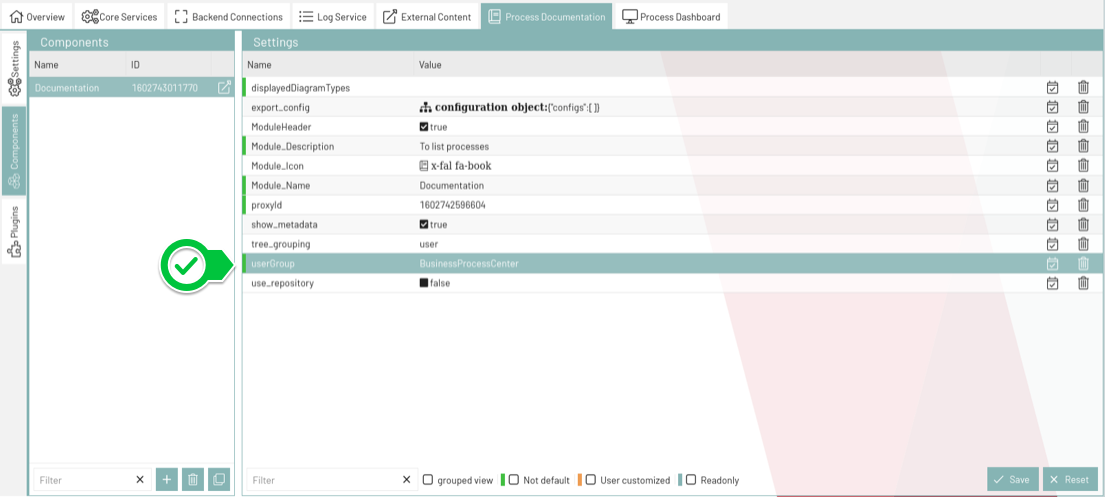1105x497 pixels.
Task: Delete Module_Name setting with trash icon
Action: tap(1083, 185)
